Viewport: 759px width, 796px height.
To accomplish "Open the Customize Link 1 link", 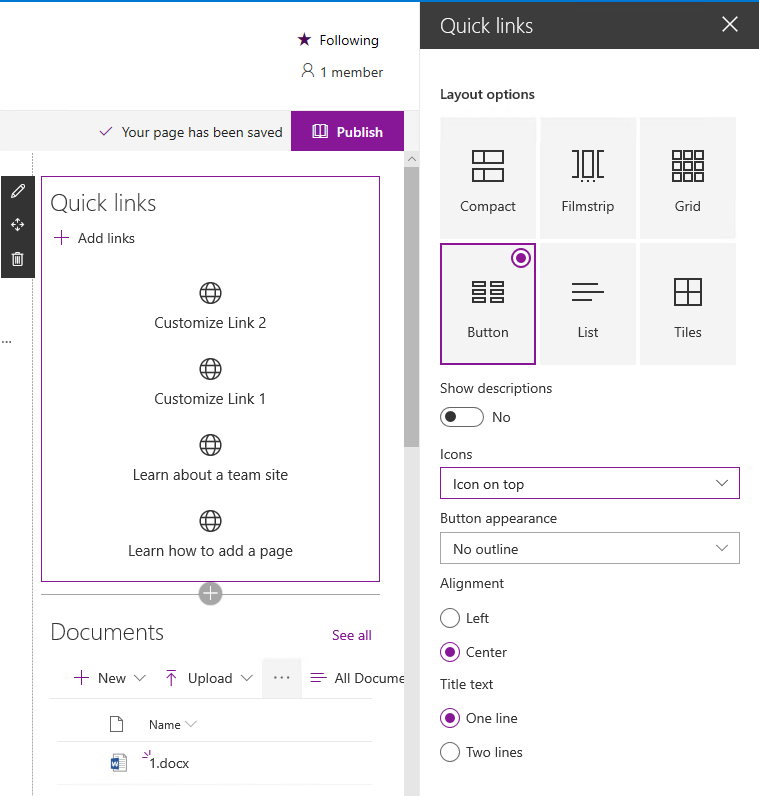I will 210,399.
